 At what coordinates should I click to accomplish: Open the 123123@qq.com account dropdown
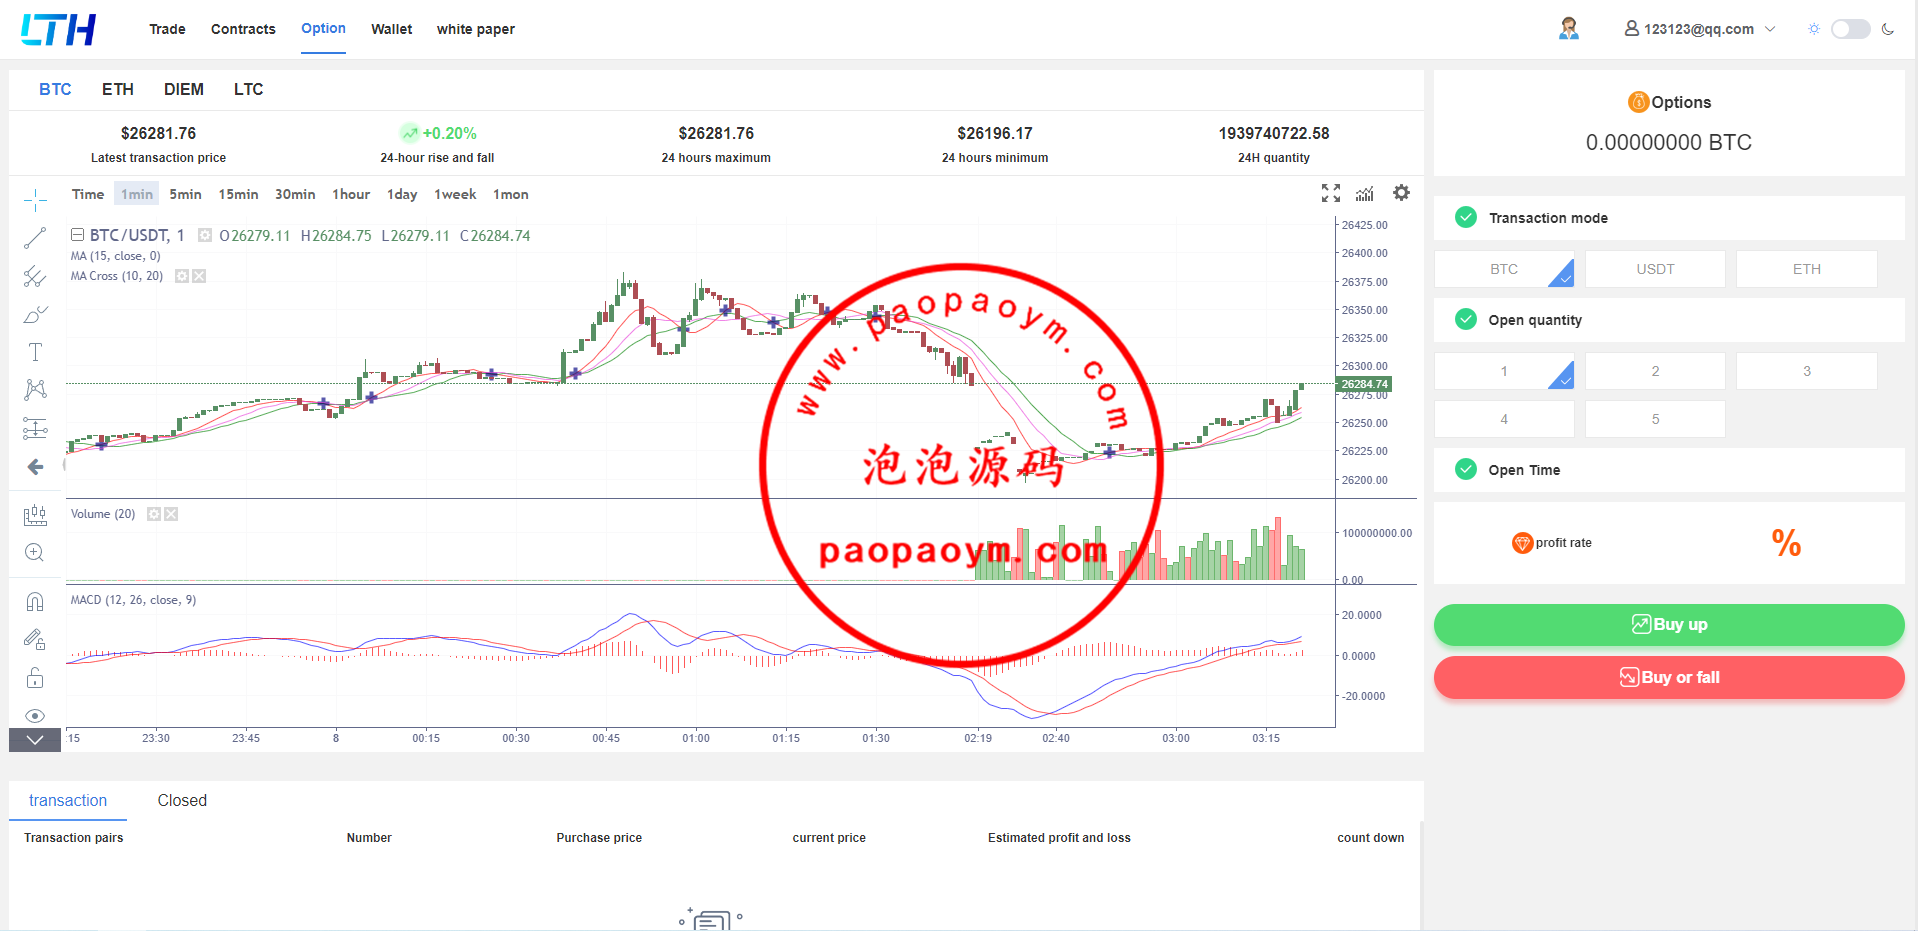[x=1700, y=29]
